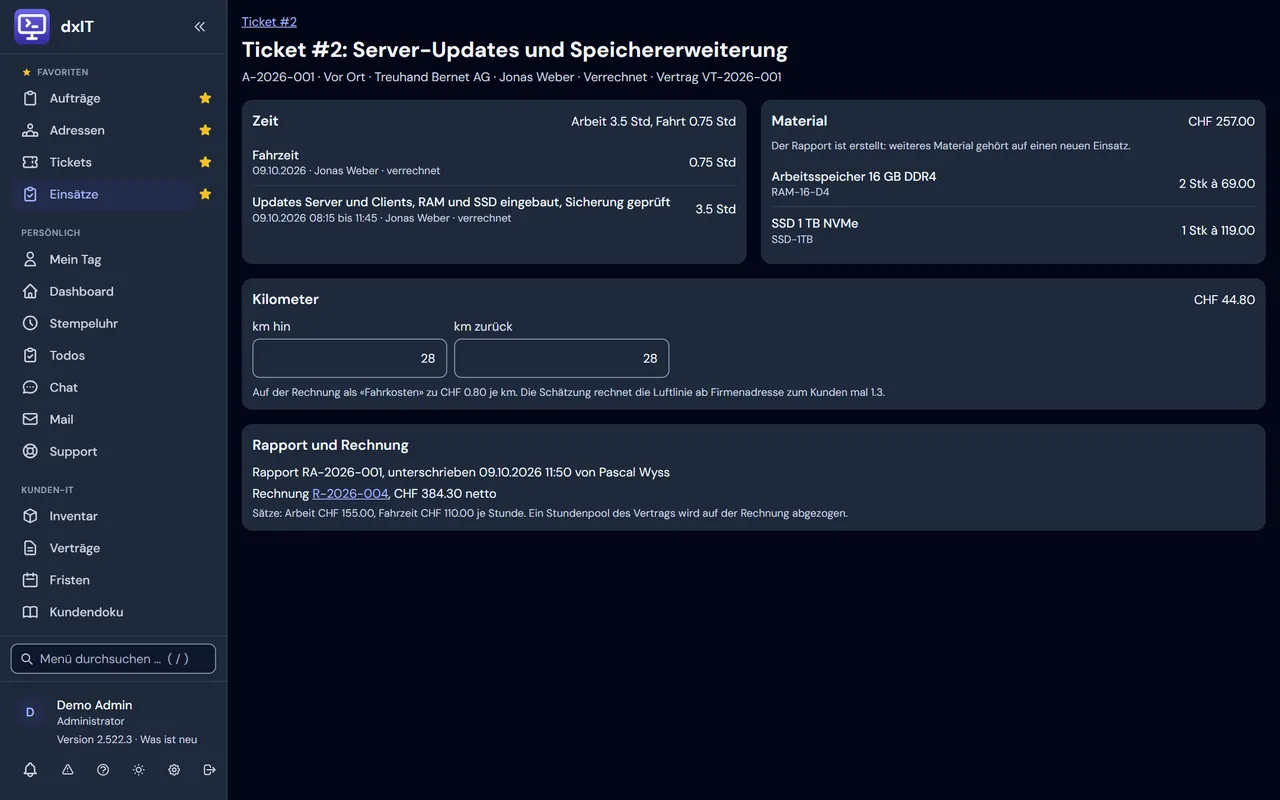Image resolution: width=1280 pixels, height=800 pixels.
Task: Select Tickets in the sidebar menu
Action: click(x=103, y=162)
